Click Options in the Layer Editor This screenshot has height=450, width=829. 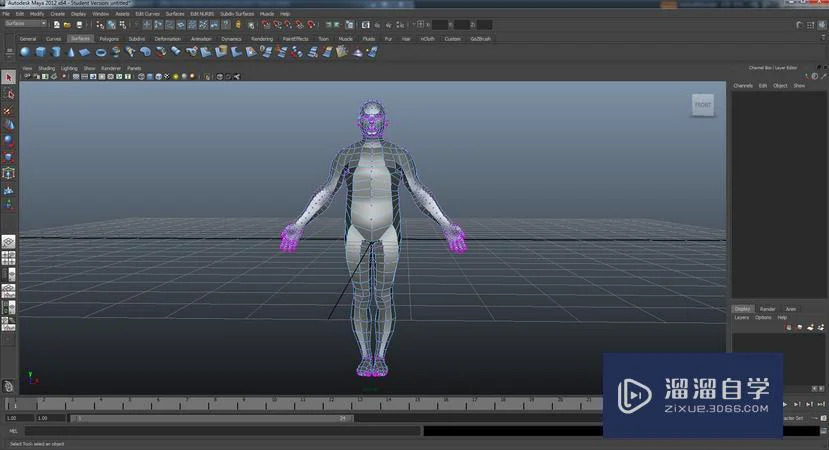762,317
